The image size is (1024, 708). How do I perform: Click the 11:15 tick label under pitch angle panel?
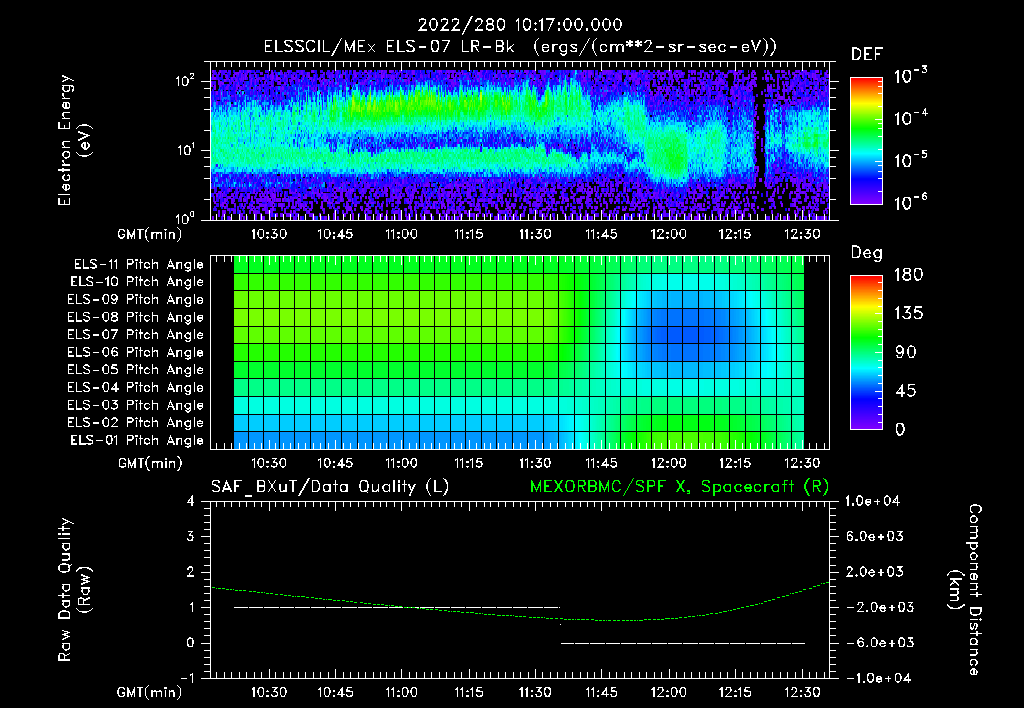(x=468, y=464)
